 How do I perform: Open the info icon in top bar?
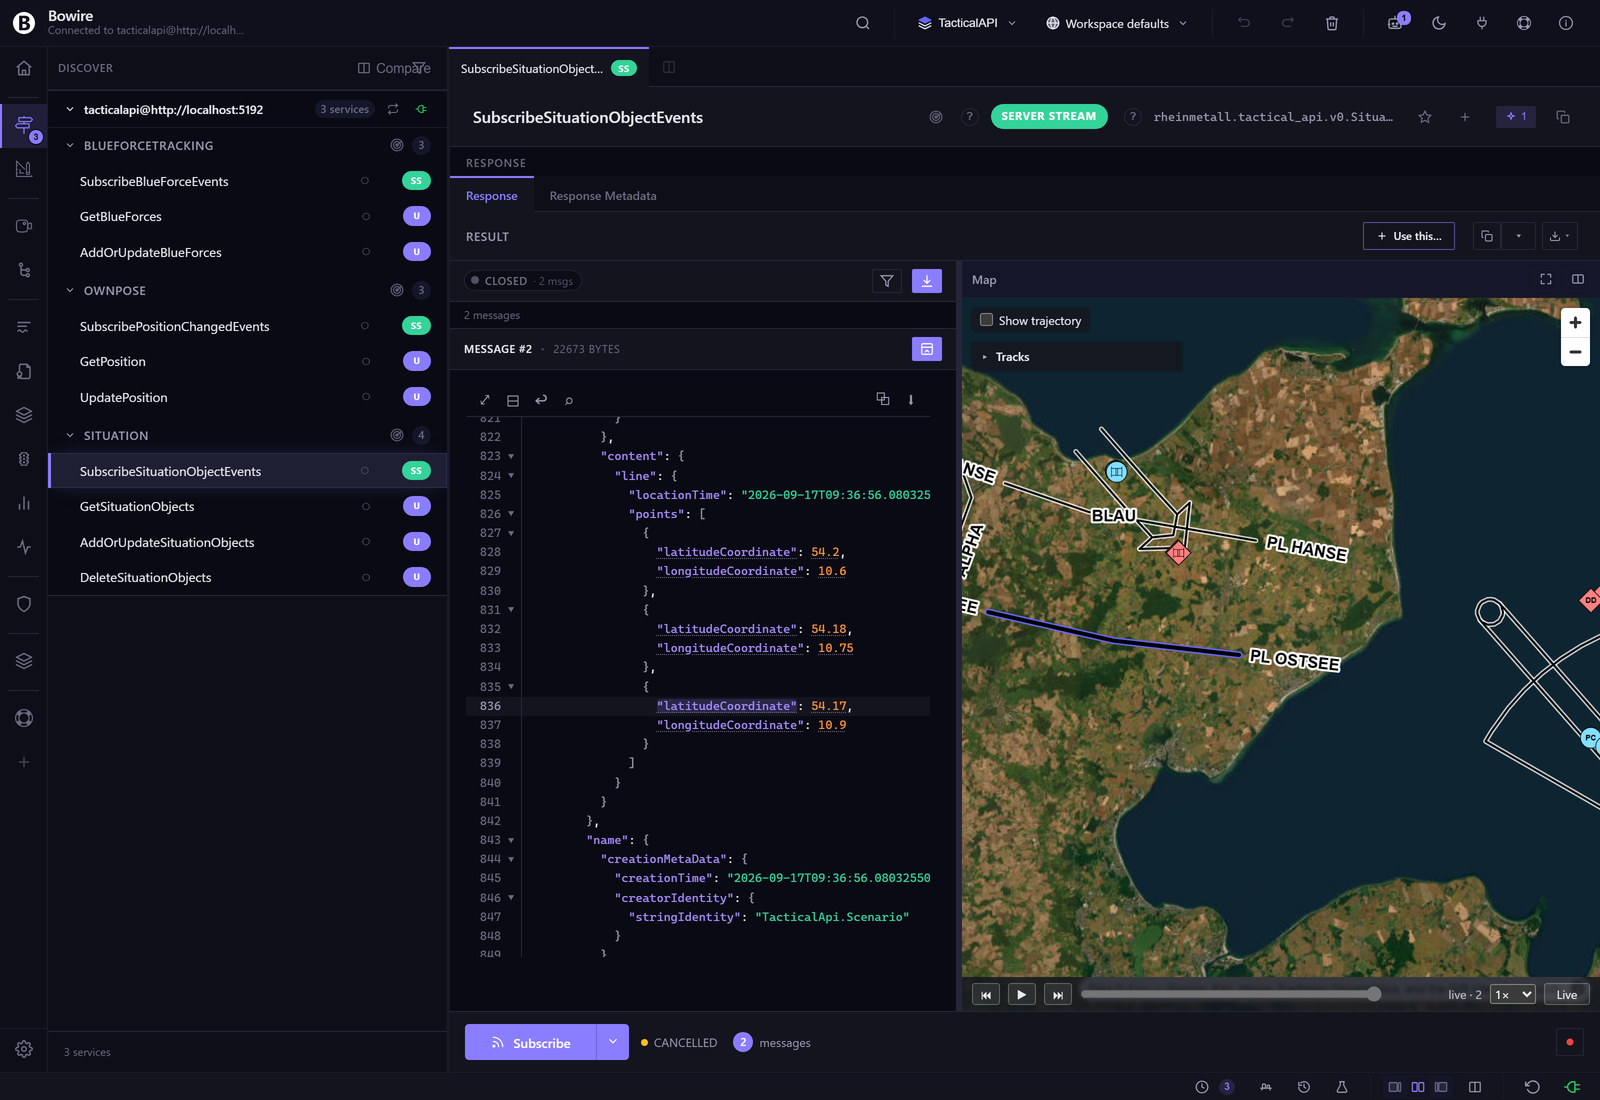coord(1566,23)
